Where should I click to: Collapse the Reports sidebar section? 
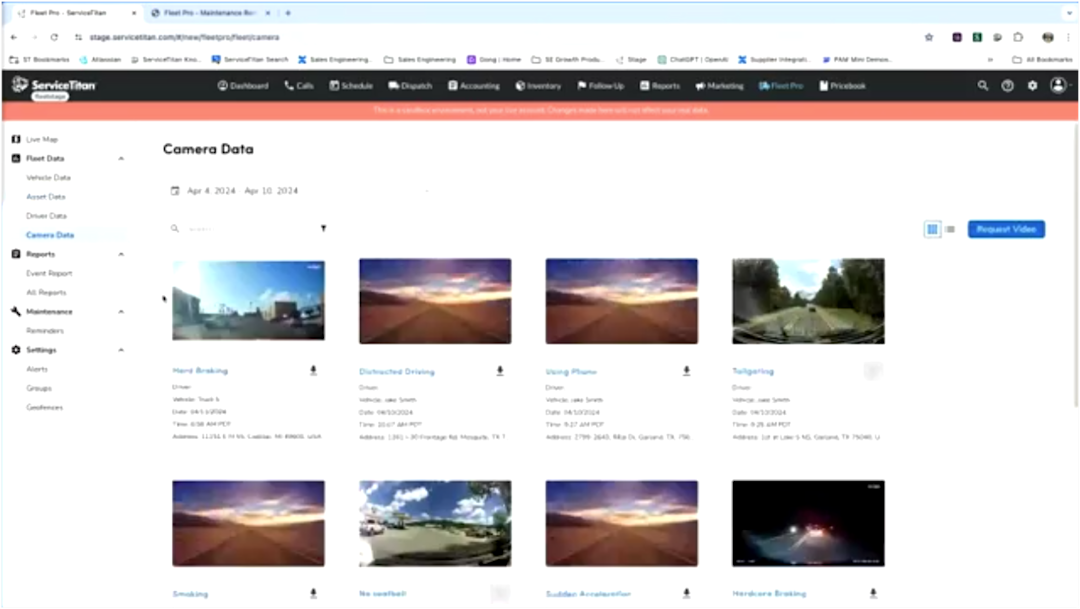121,254
